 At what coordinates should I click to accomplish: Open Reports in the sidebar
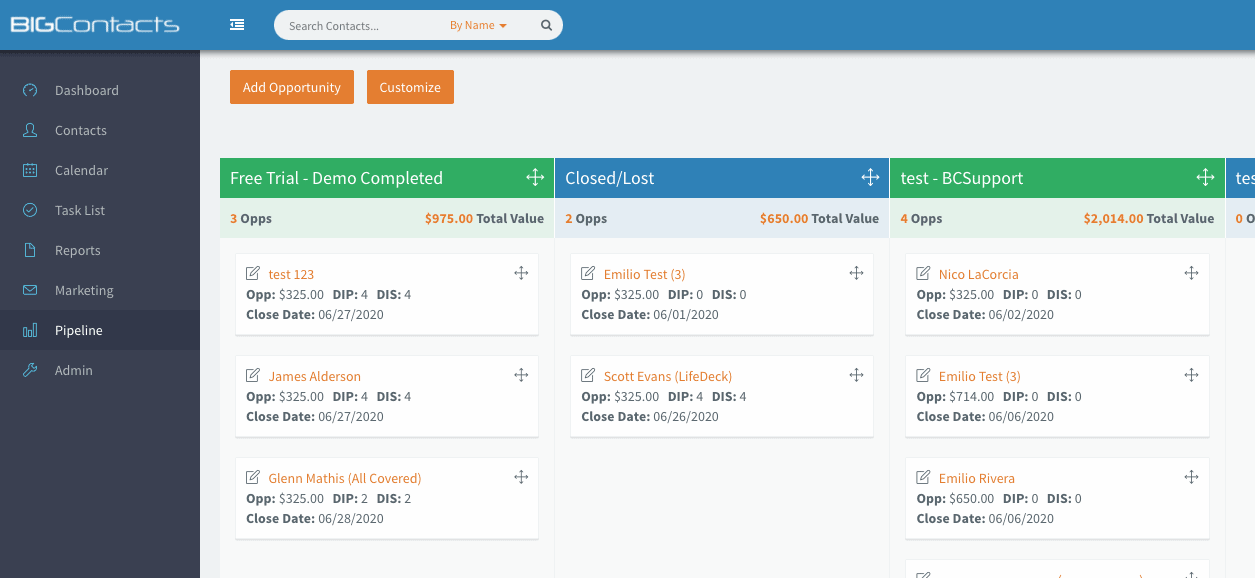coord(100,250)
